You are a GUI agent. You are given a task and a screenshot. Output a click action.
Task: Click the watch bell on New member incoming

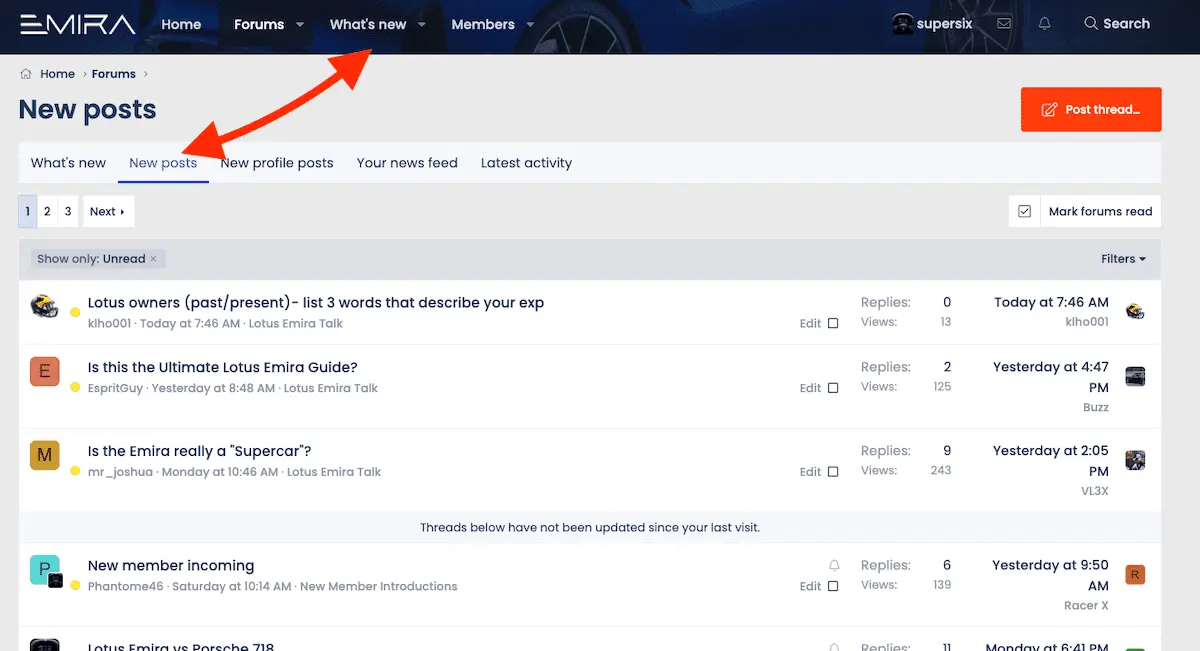coord(834,566)
